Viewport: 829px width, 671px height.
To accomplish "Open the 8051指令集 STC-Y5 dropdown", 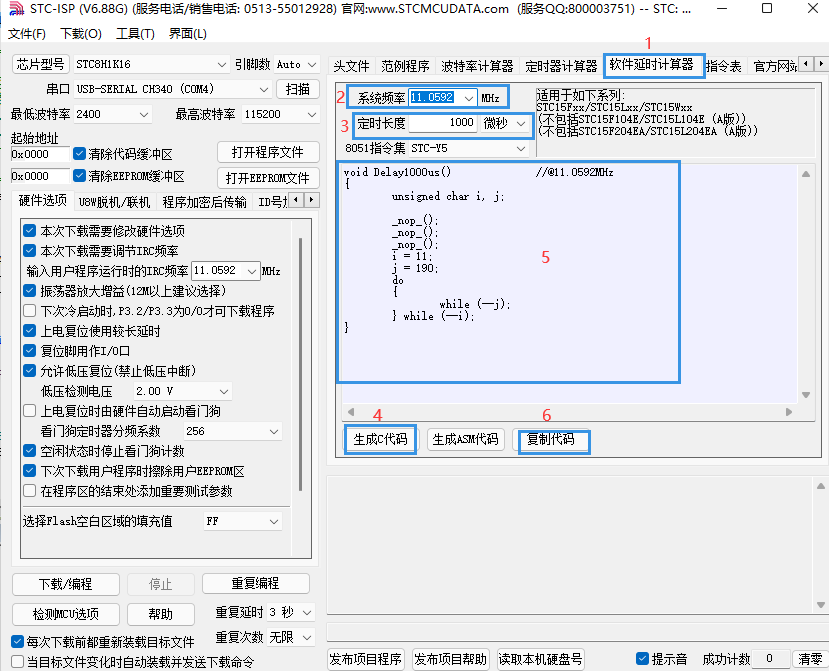I will (519, 148).
